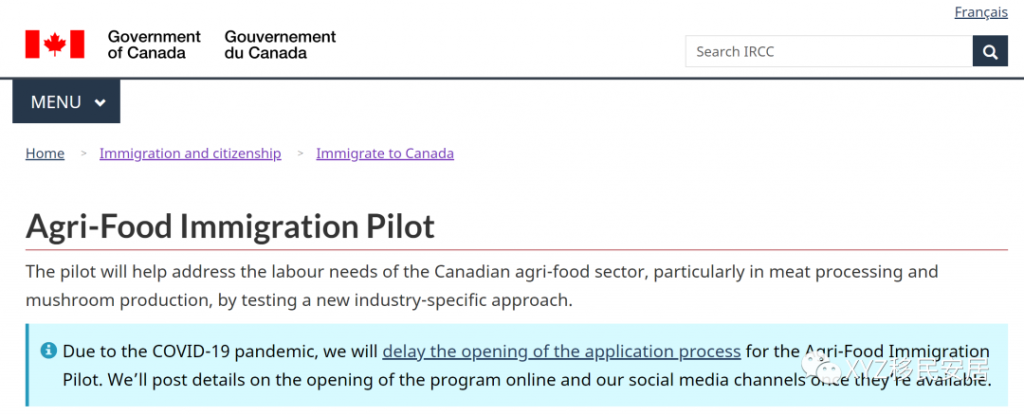The height and width of the screenshot is (415, 1024).
Task: Click the info circle icon in the alert
Action: point(48,351)
